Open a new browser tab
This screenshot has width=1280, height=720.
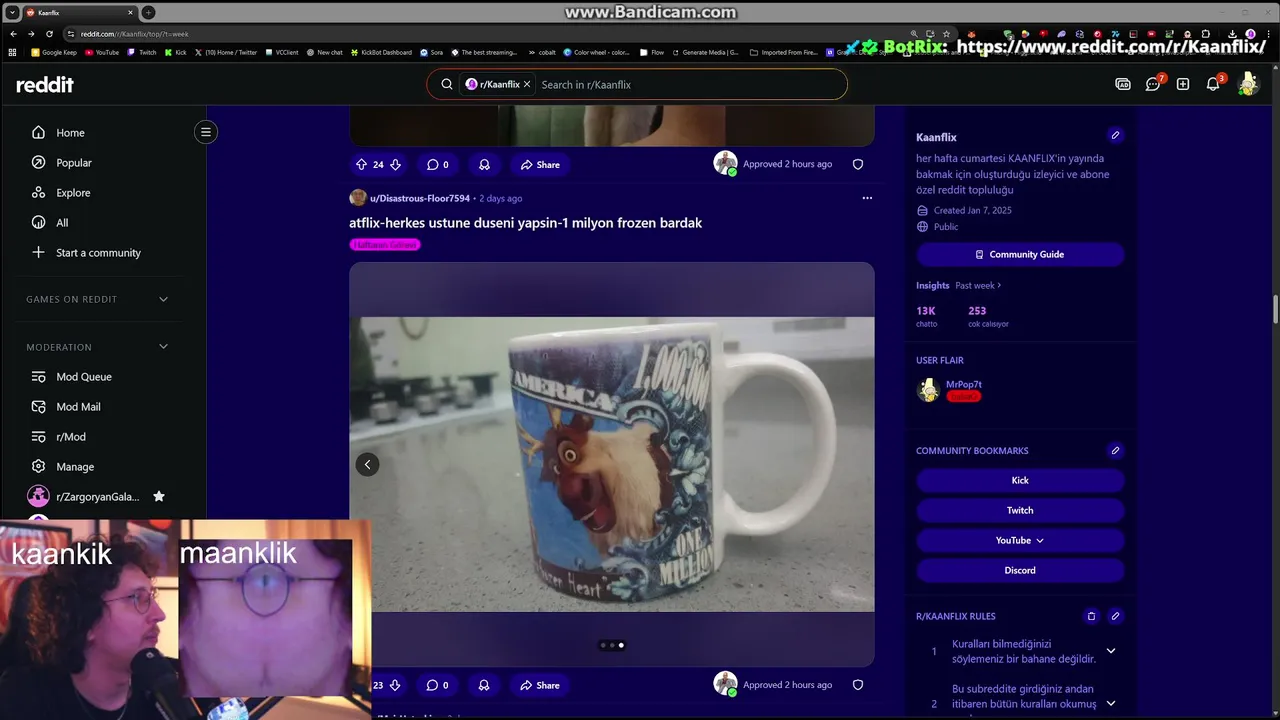coord(148,13)
